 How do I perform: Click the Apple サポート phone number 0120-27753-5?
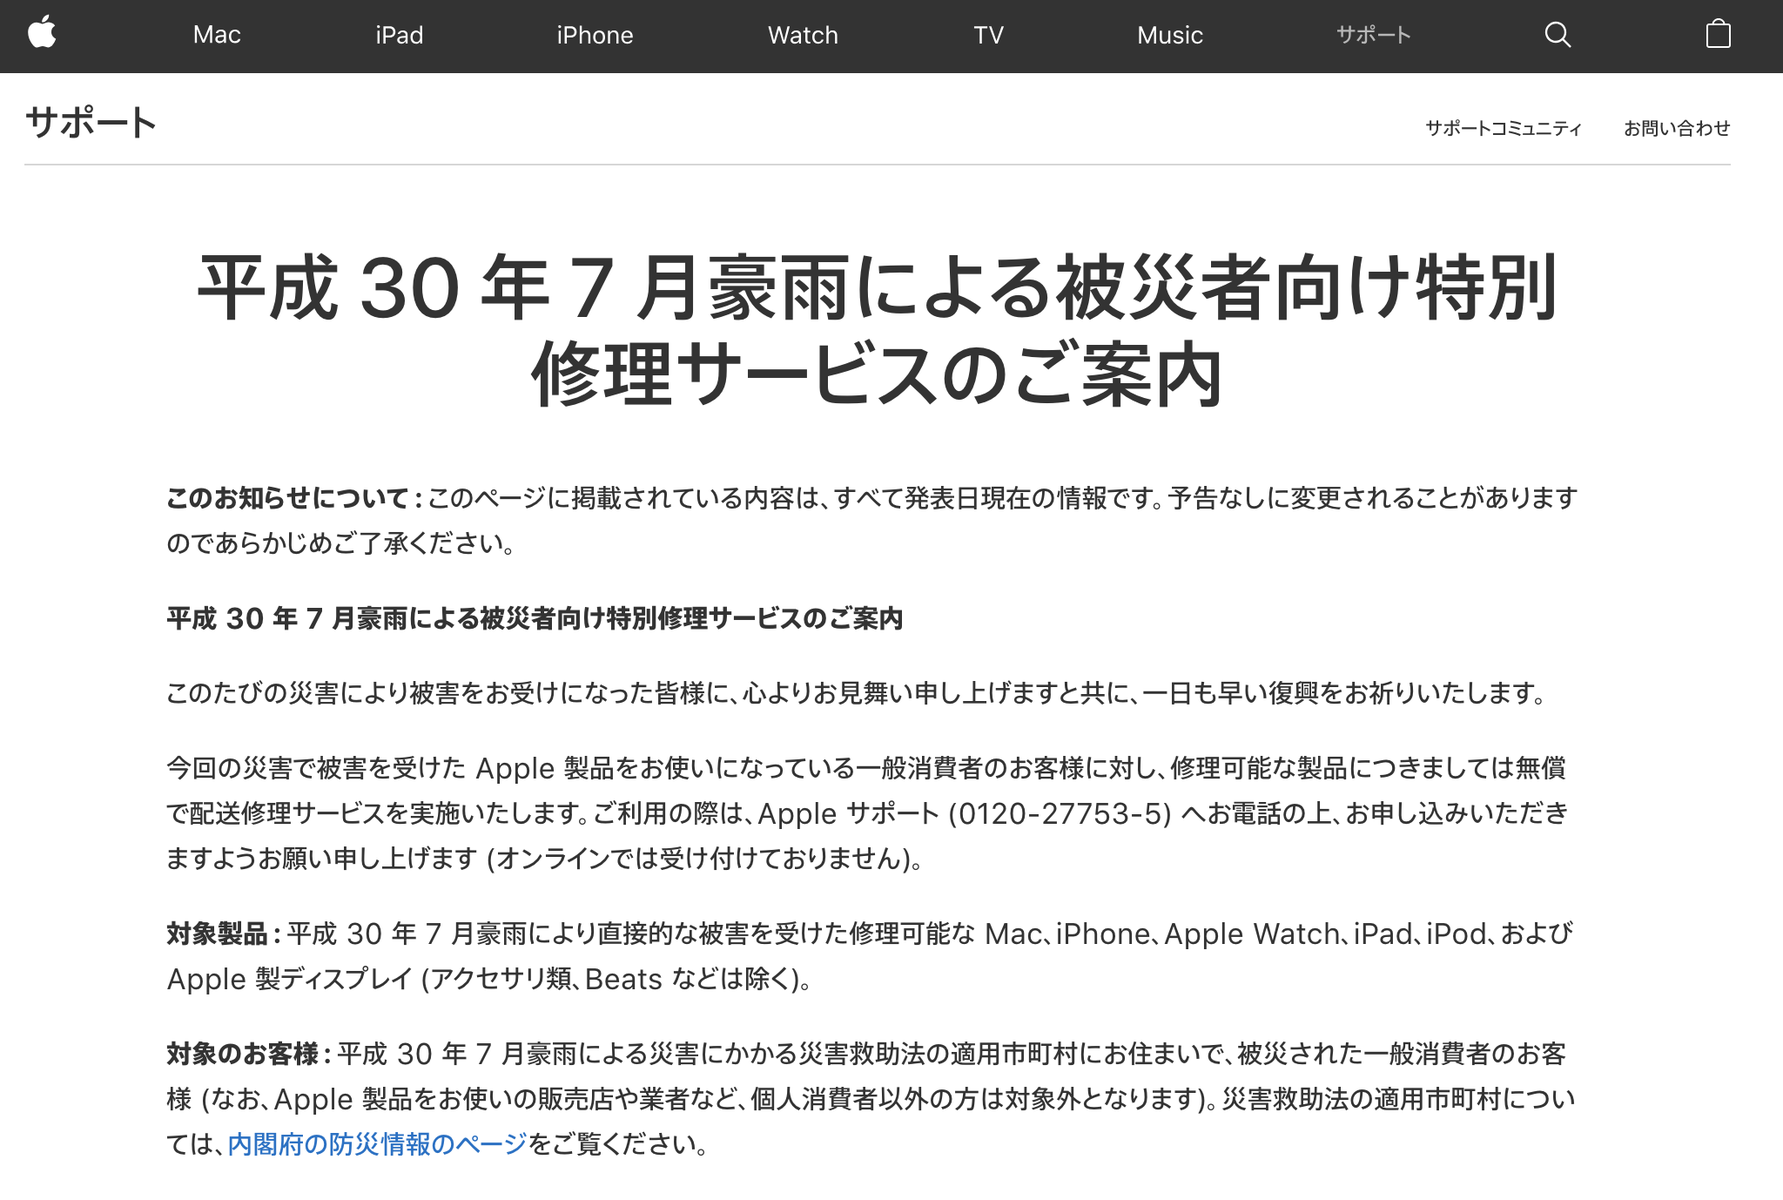(x=1060, y=814)
